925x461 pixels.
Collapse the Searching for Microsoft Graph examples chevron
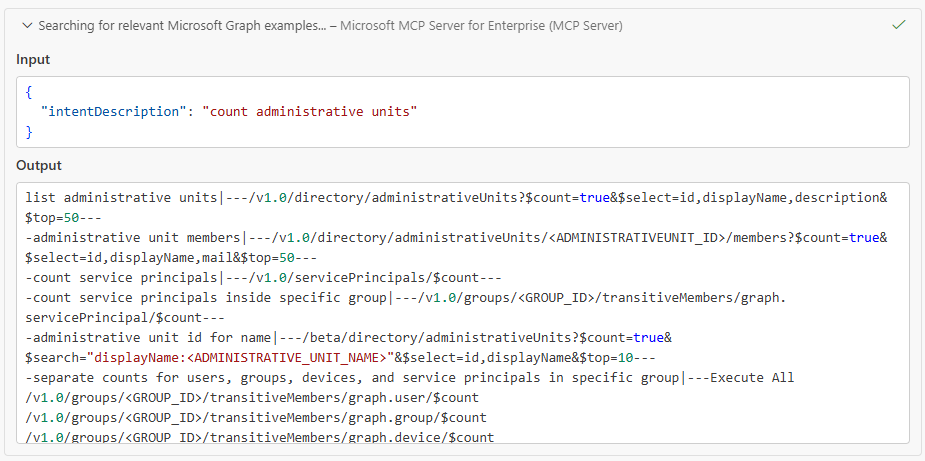click(x=27, y=26)
